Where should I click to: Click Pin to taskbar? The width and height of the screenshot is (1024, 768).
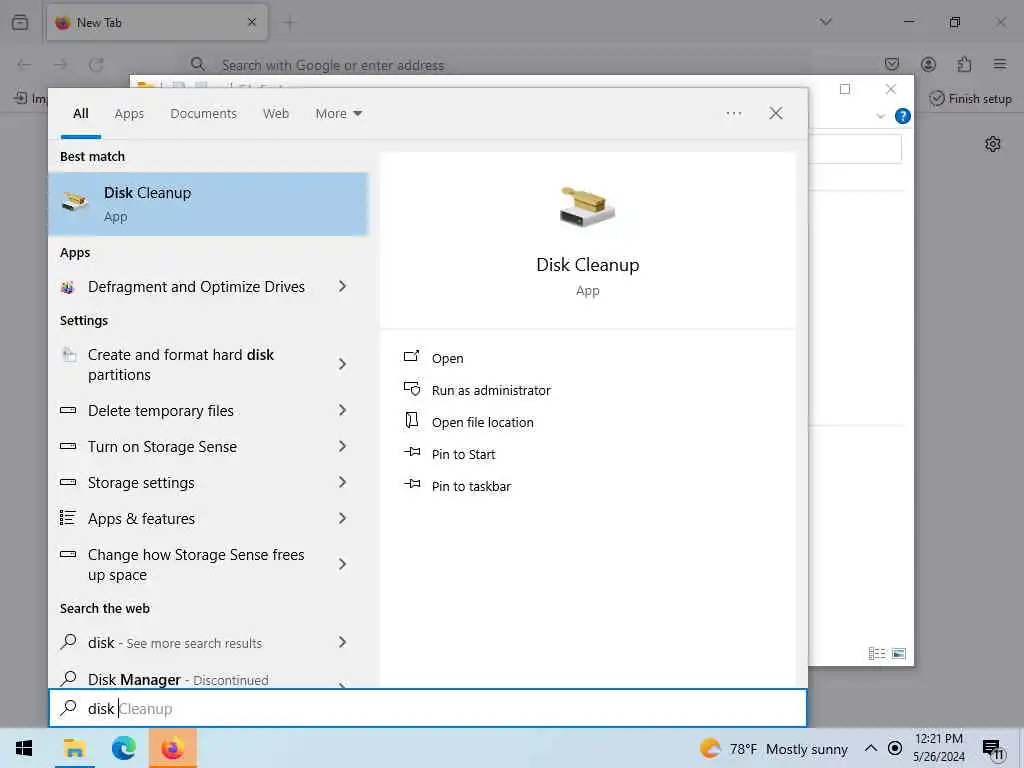[471, 487]
